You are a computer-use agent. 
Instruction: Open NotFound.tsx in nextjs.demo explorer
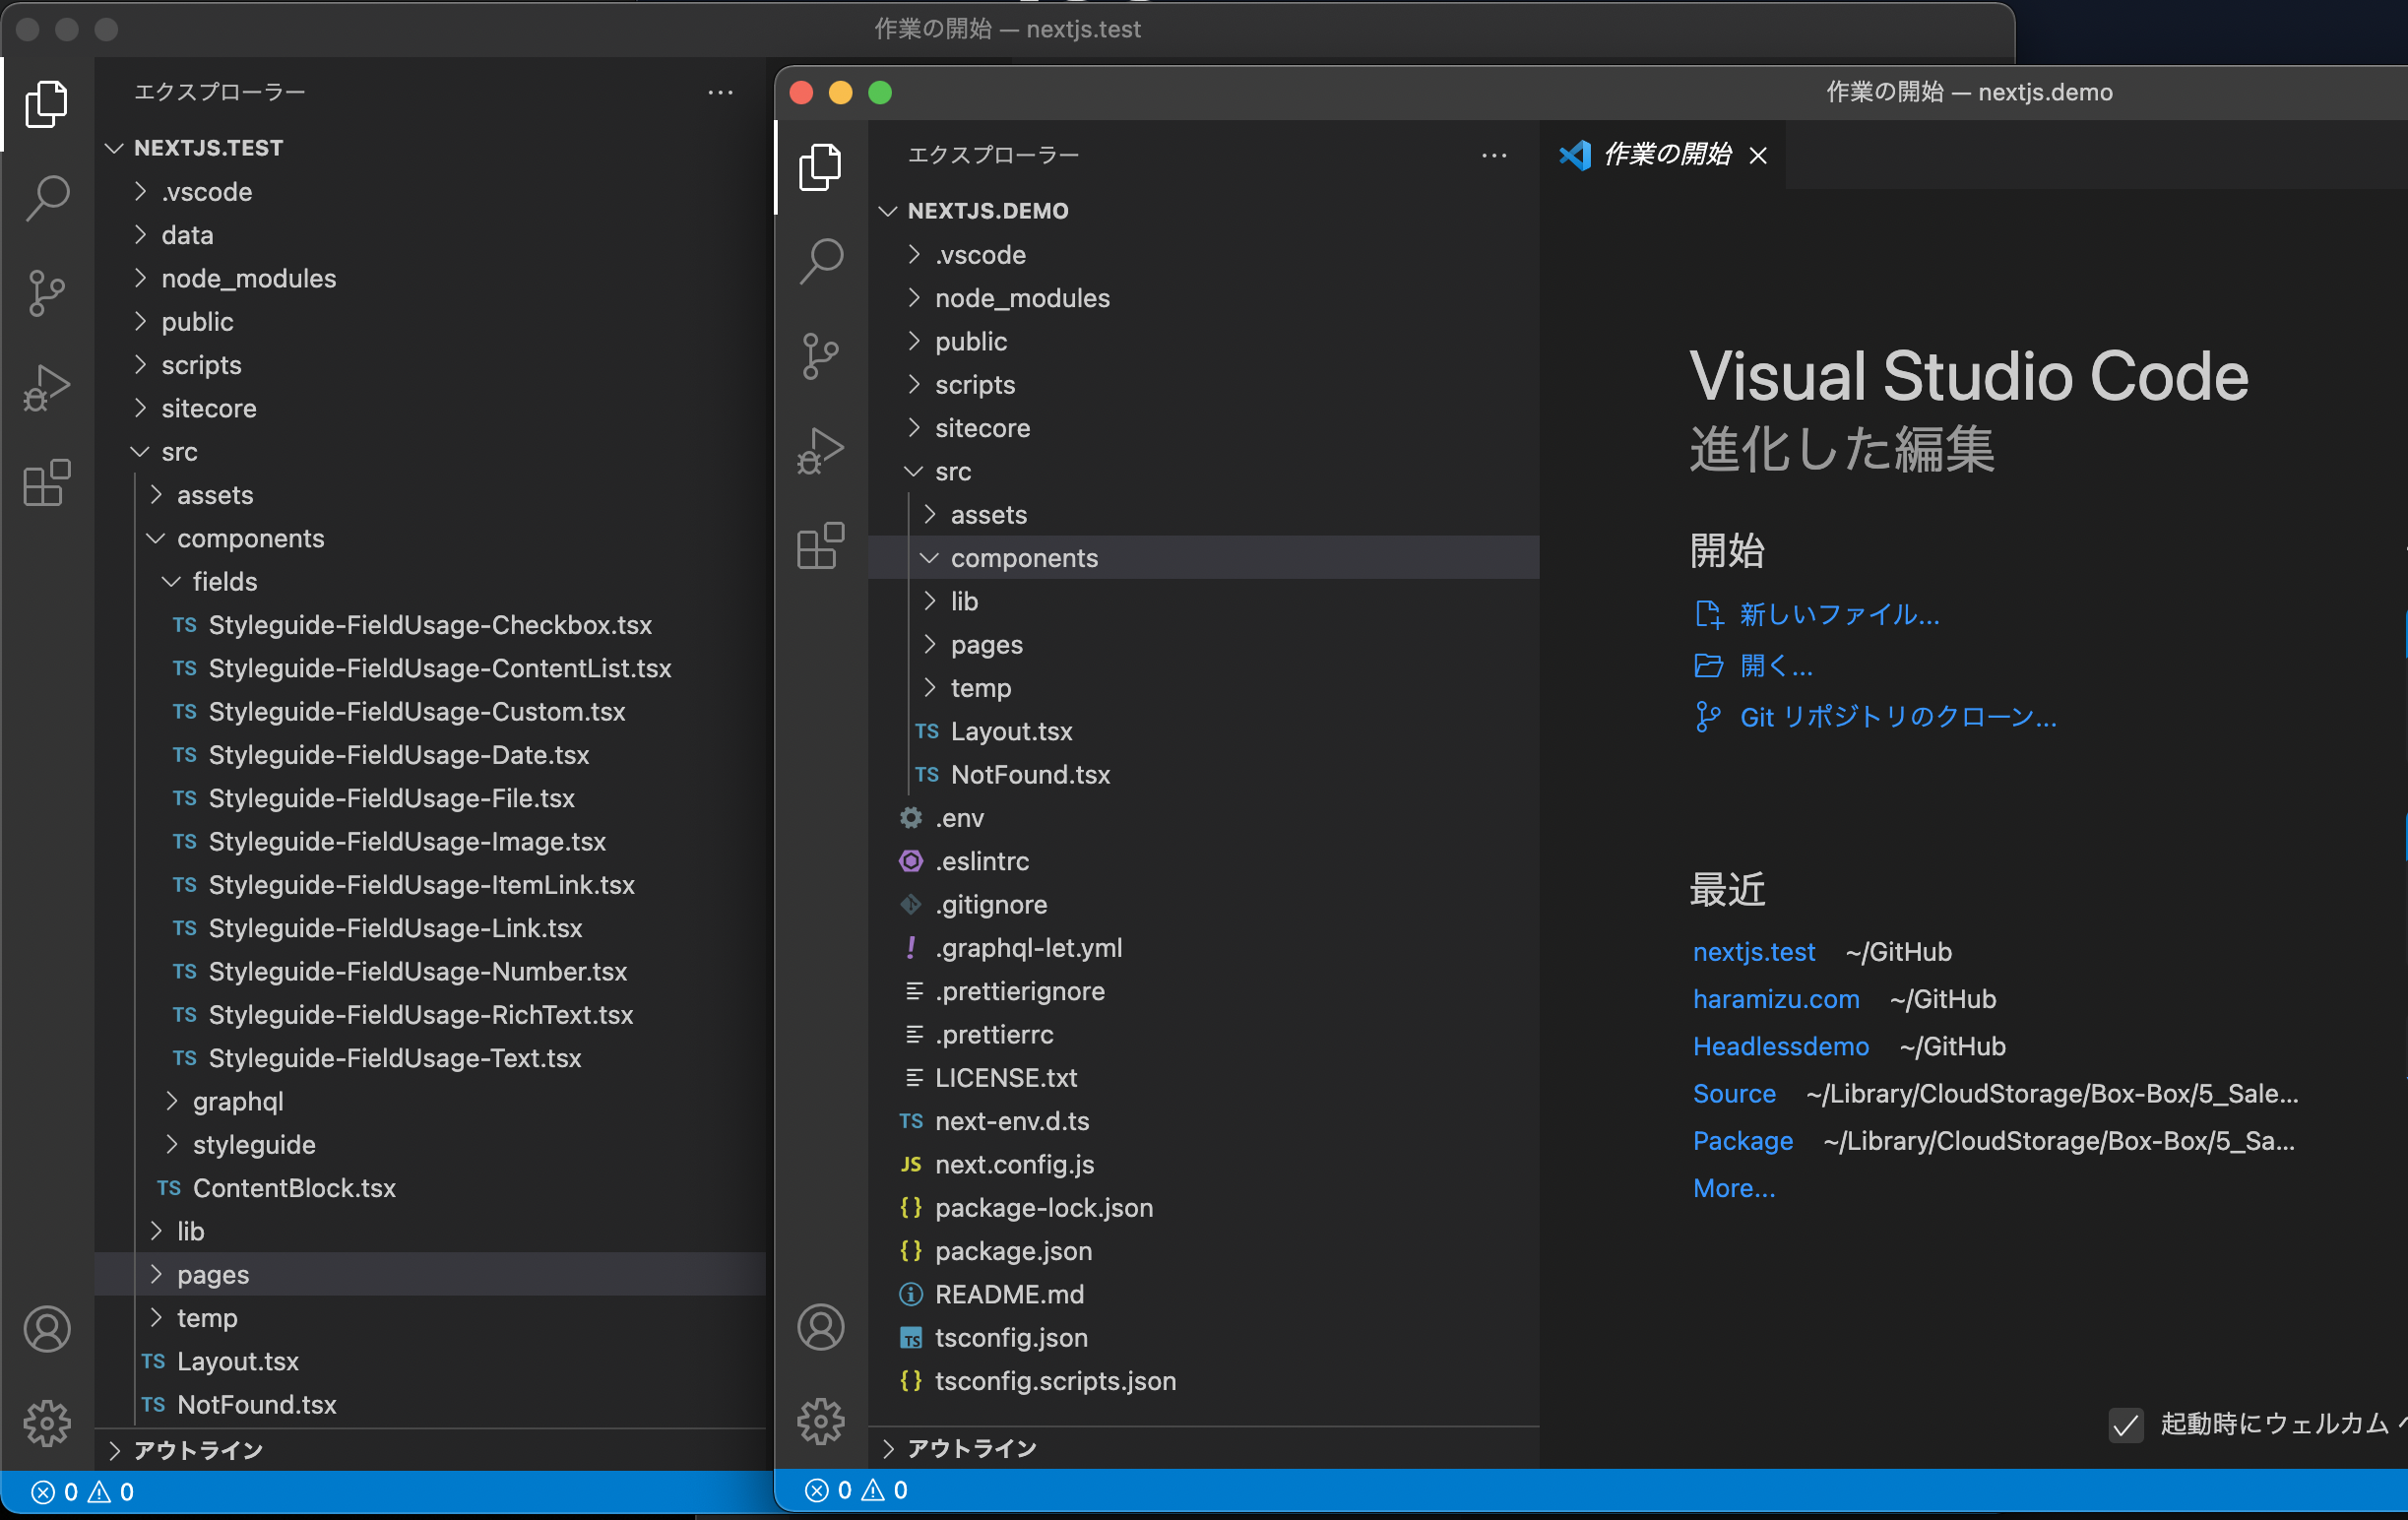coord(1204,775)
